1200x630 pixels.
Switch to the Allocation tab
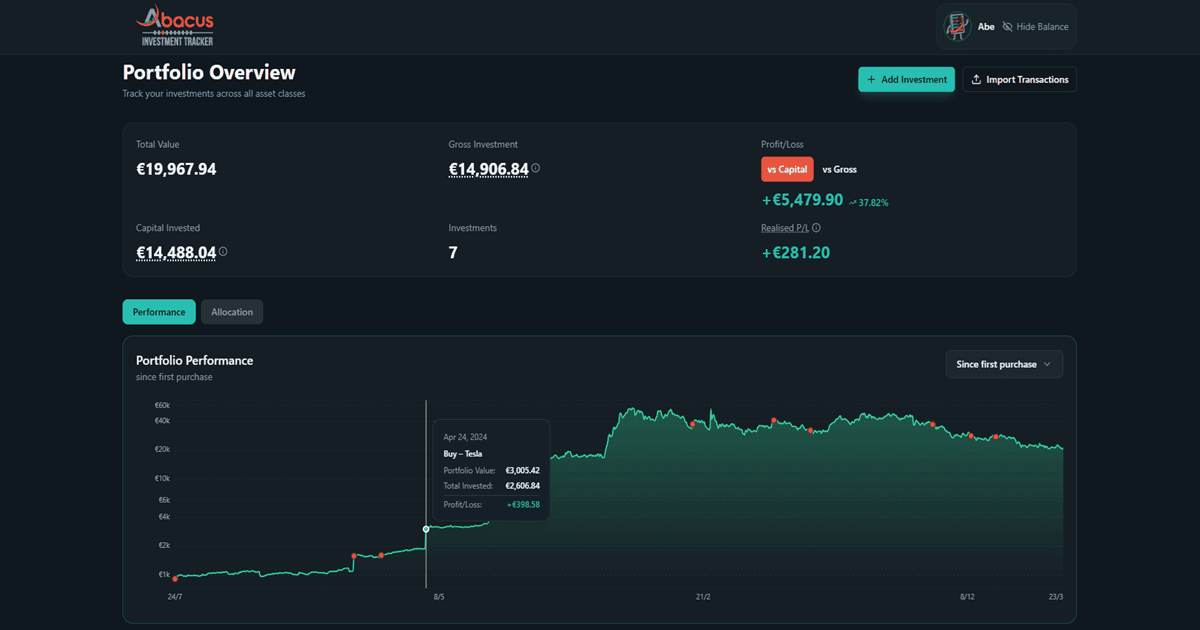coord(232,312)
